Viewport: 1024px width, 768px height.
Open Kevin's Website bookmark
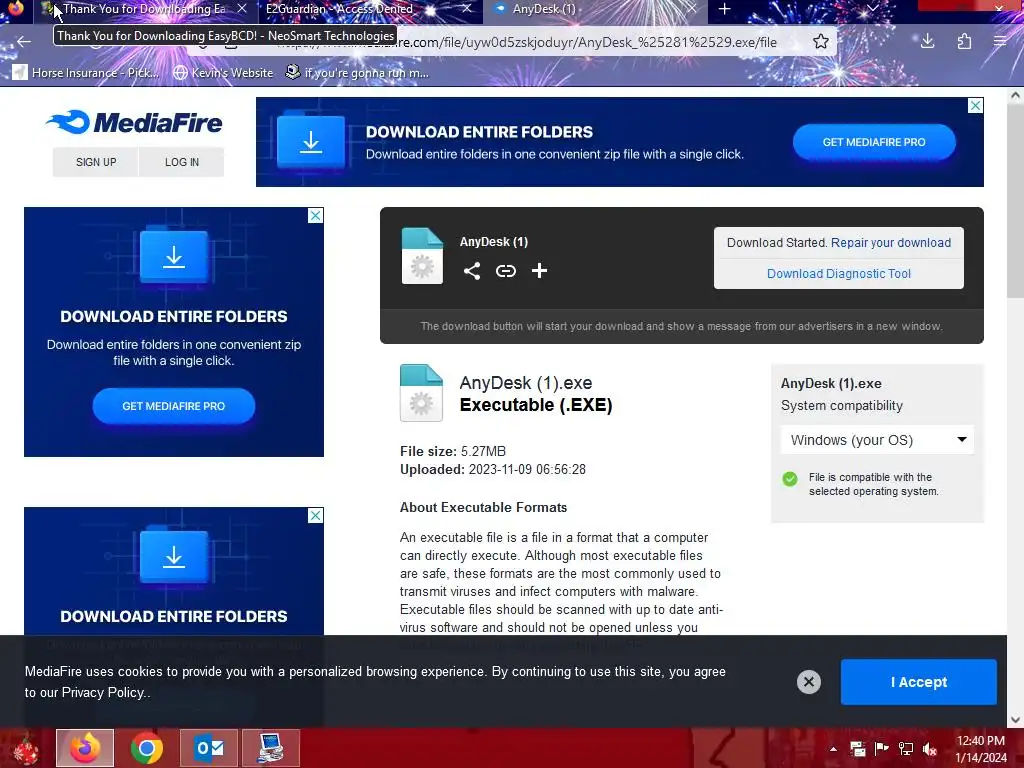point(223,72)
